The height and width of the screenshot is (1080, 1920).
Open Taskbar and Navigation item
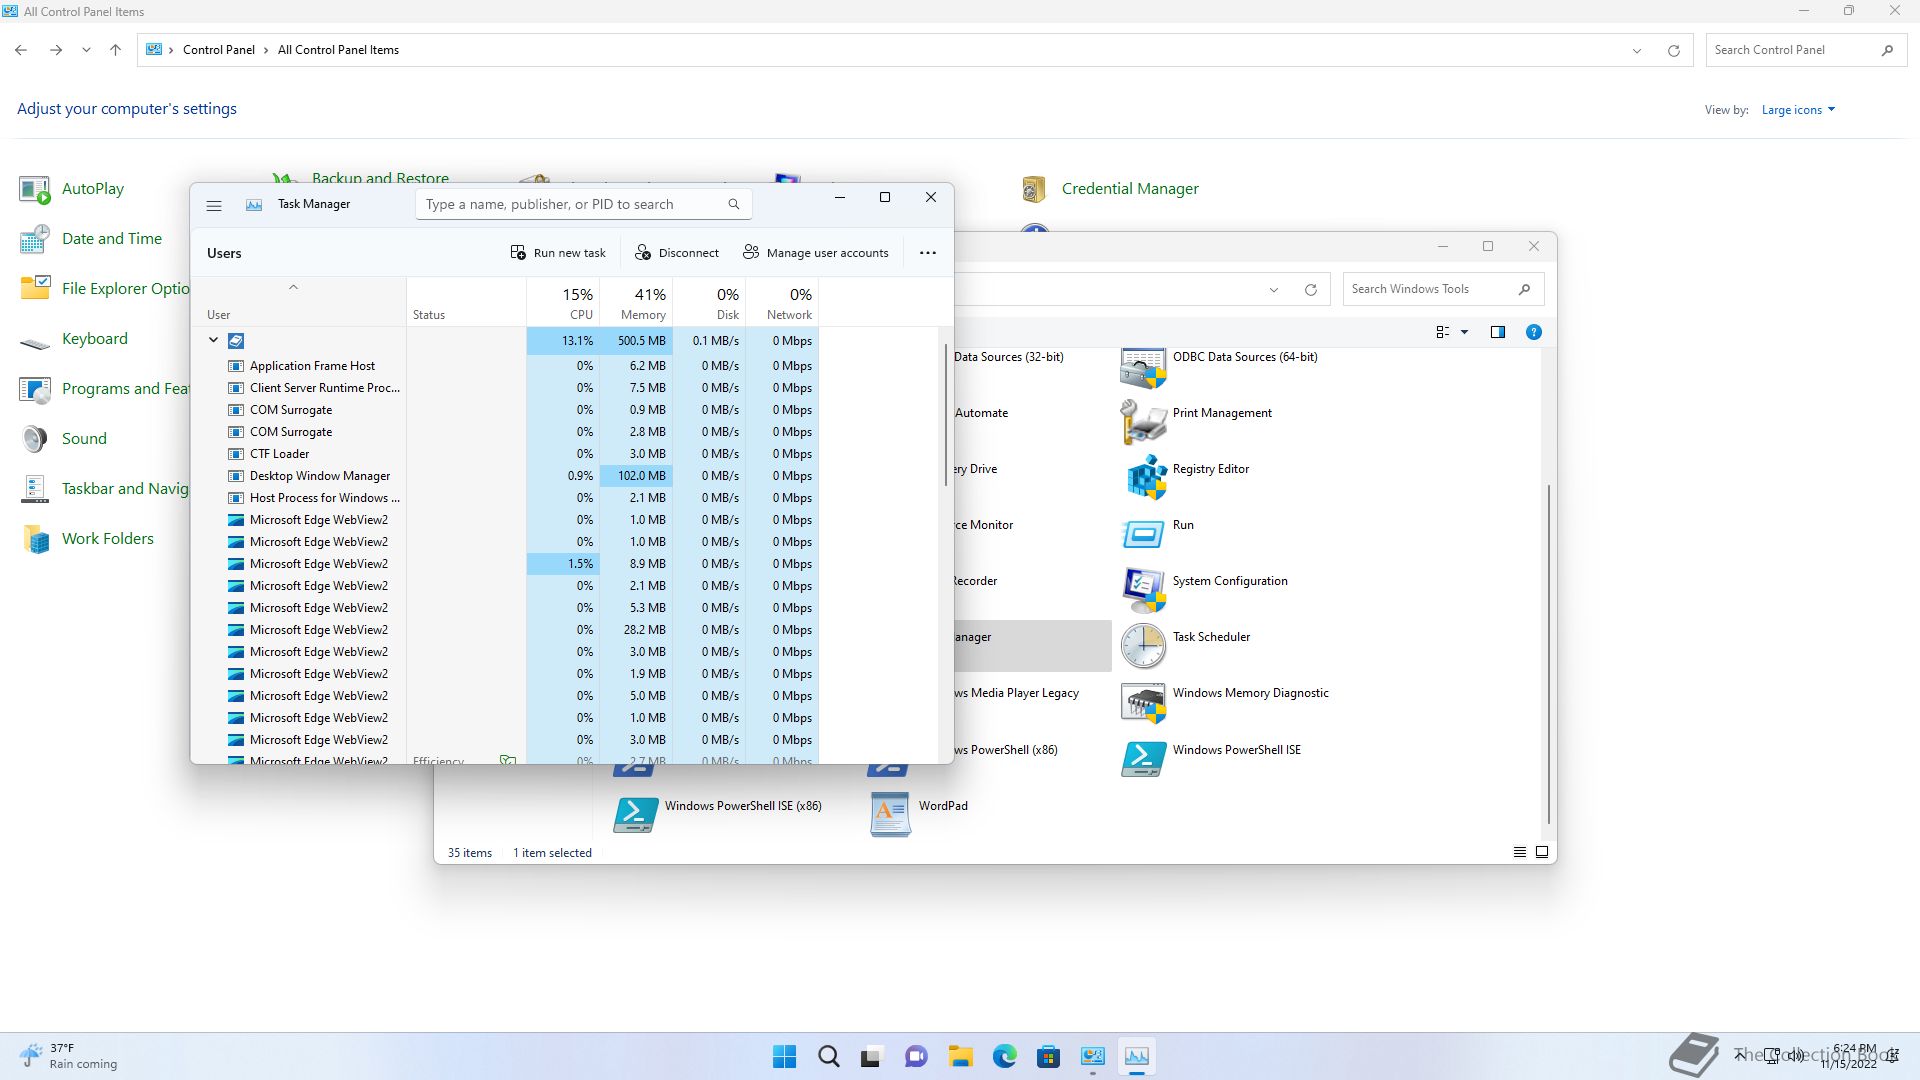[104, 489]
